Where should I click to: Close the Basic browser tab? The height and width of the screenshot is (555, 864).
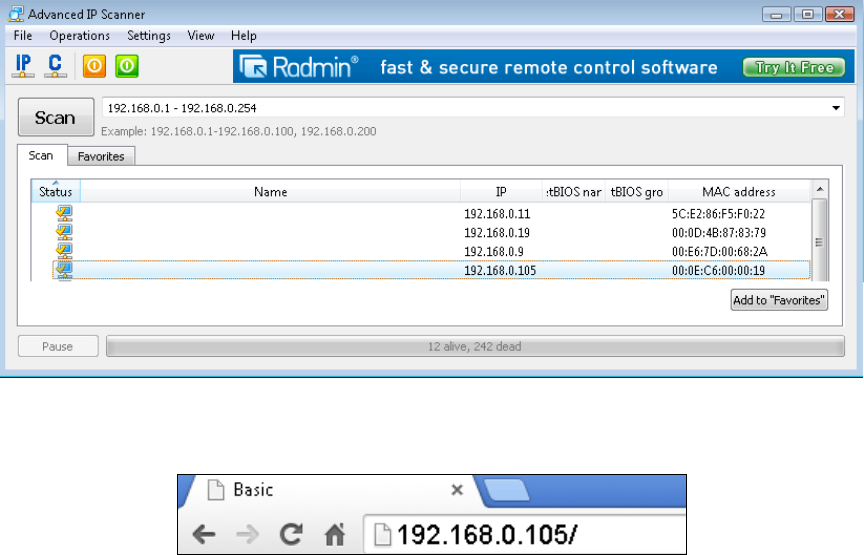coord(457,489)
